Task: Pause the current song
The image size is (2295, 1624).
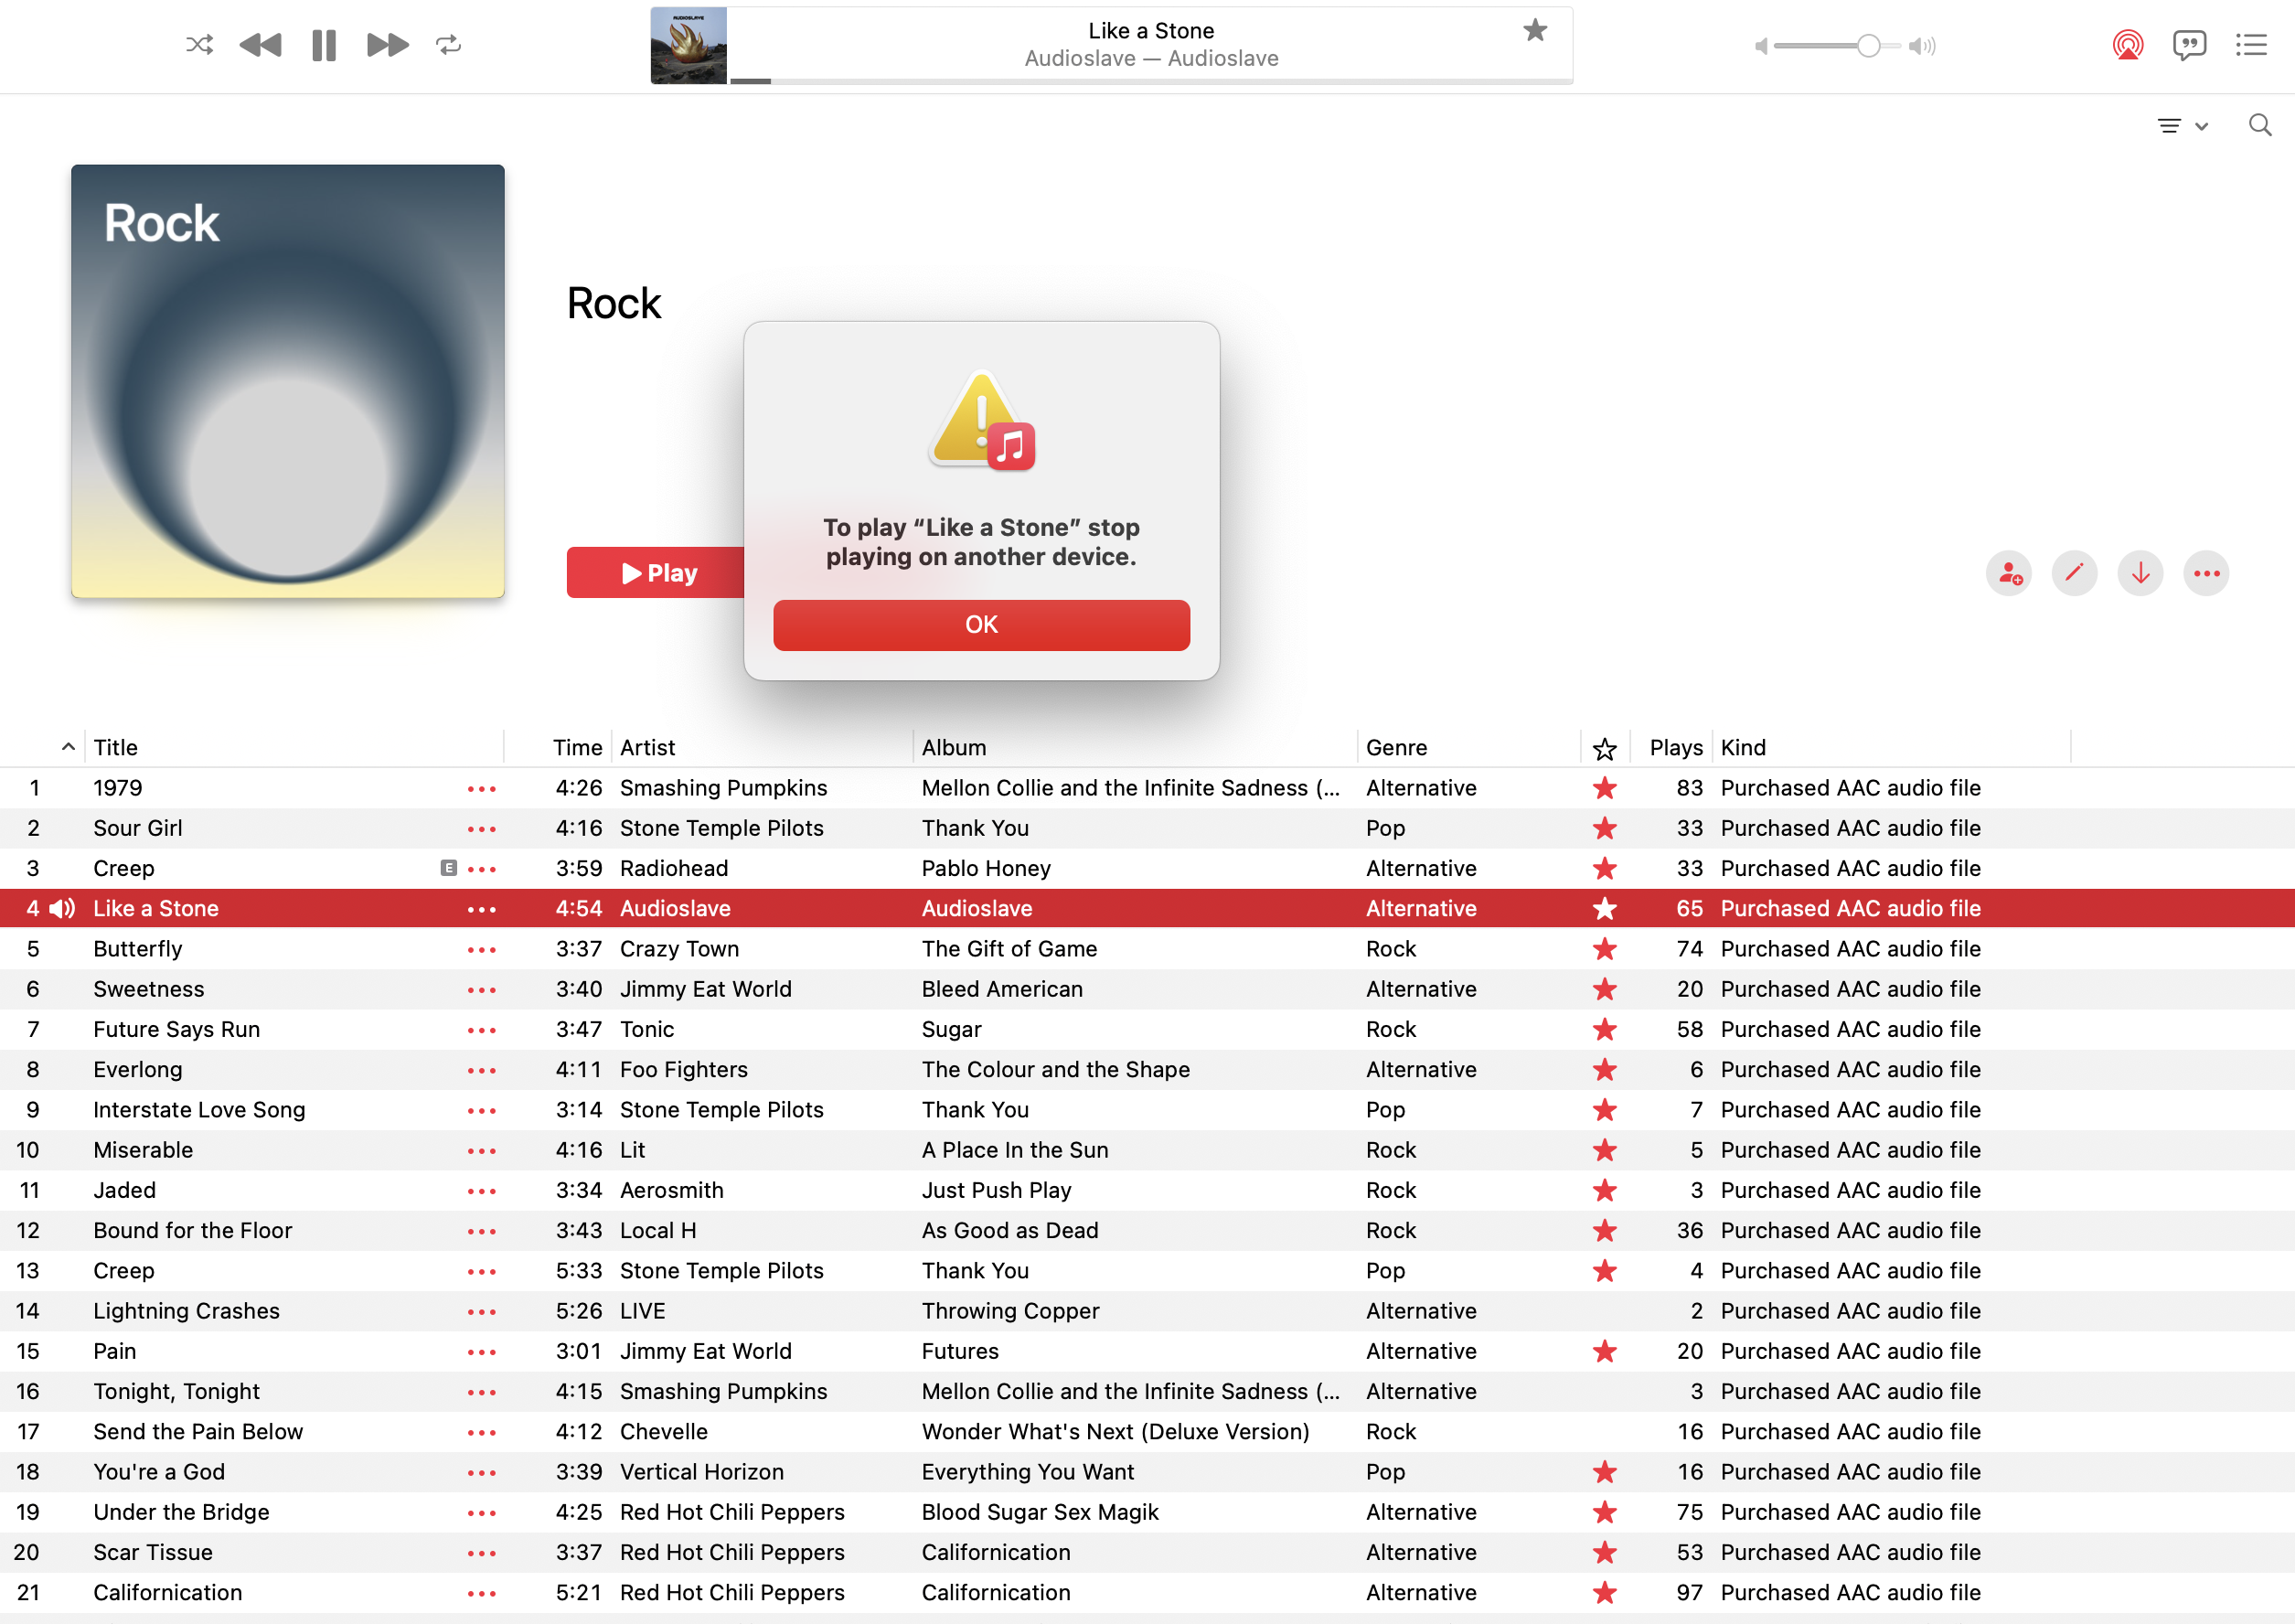Action: pyautogui.click(x=323, y=45)
